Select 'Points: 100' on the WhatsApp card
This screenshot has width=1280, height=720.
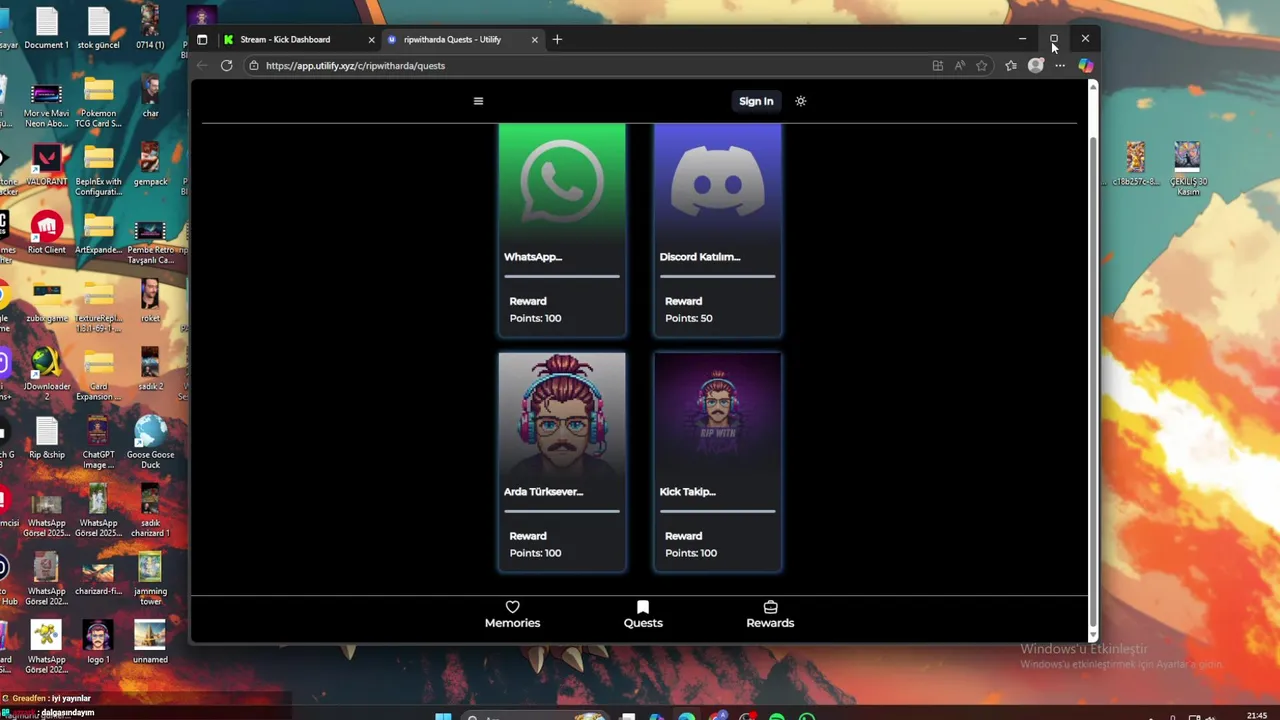(x=535, y=318)
